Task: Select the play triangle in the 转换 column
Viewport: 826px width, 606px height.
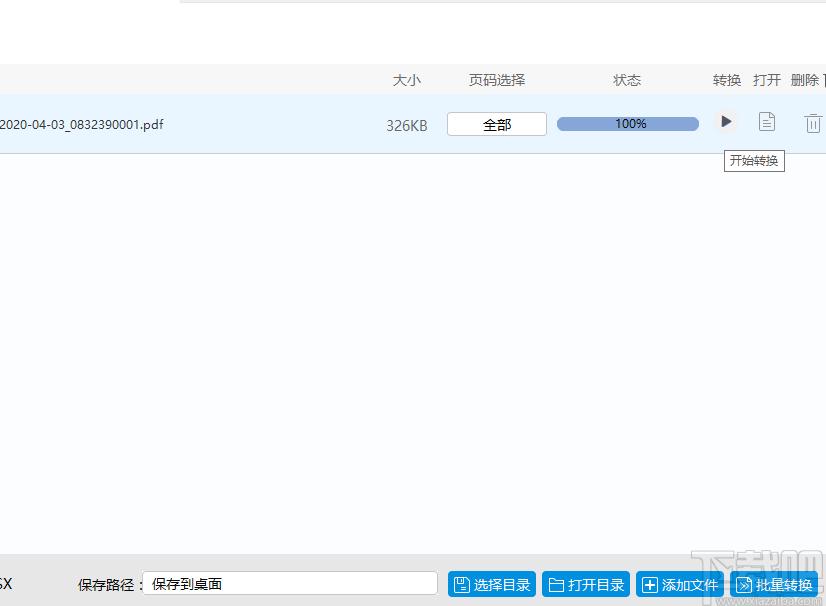Action: [725, 122]
